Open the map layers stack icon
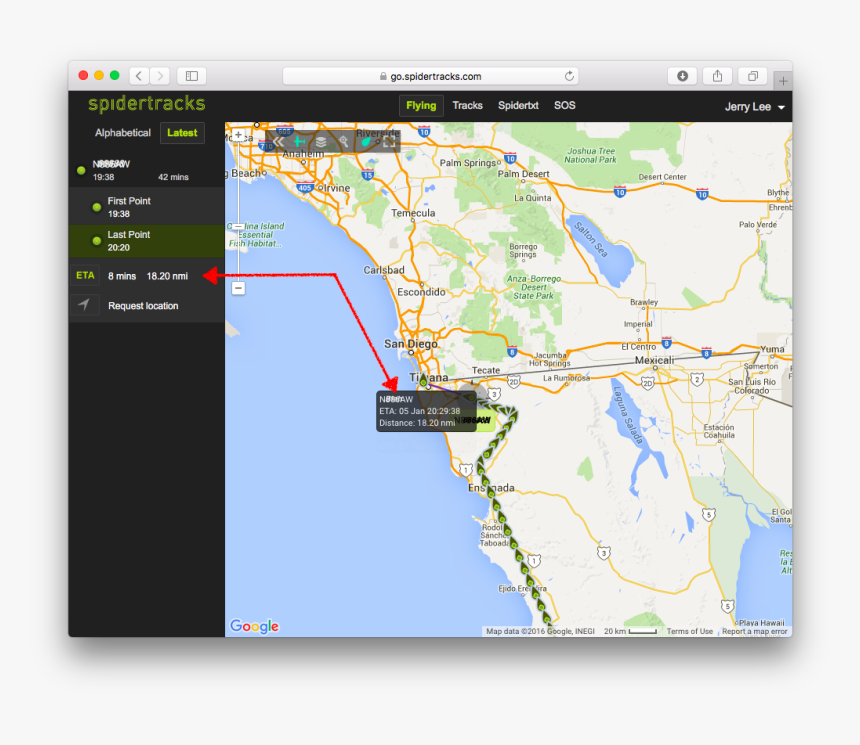Image resolution: width=860 pixels, height=745 pixels. [x=321, y=142]
